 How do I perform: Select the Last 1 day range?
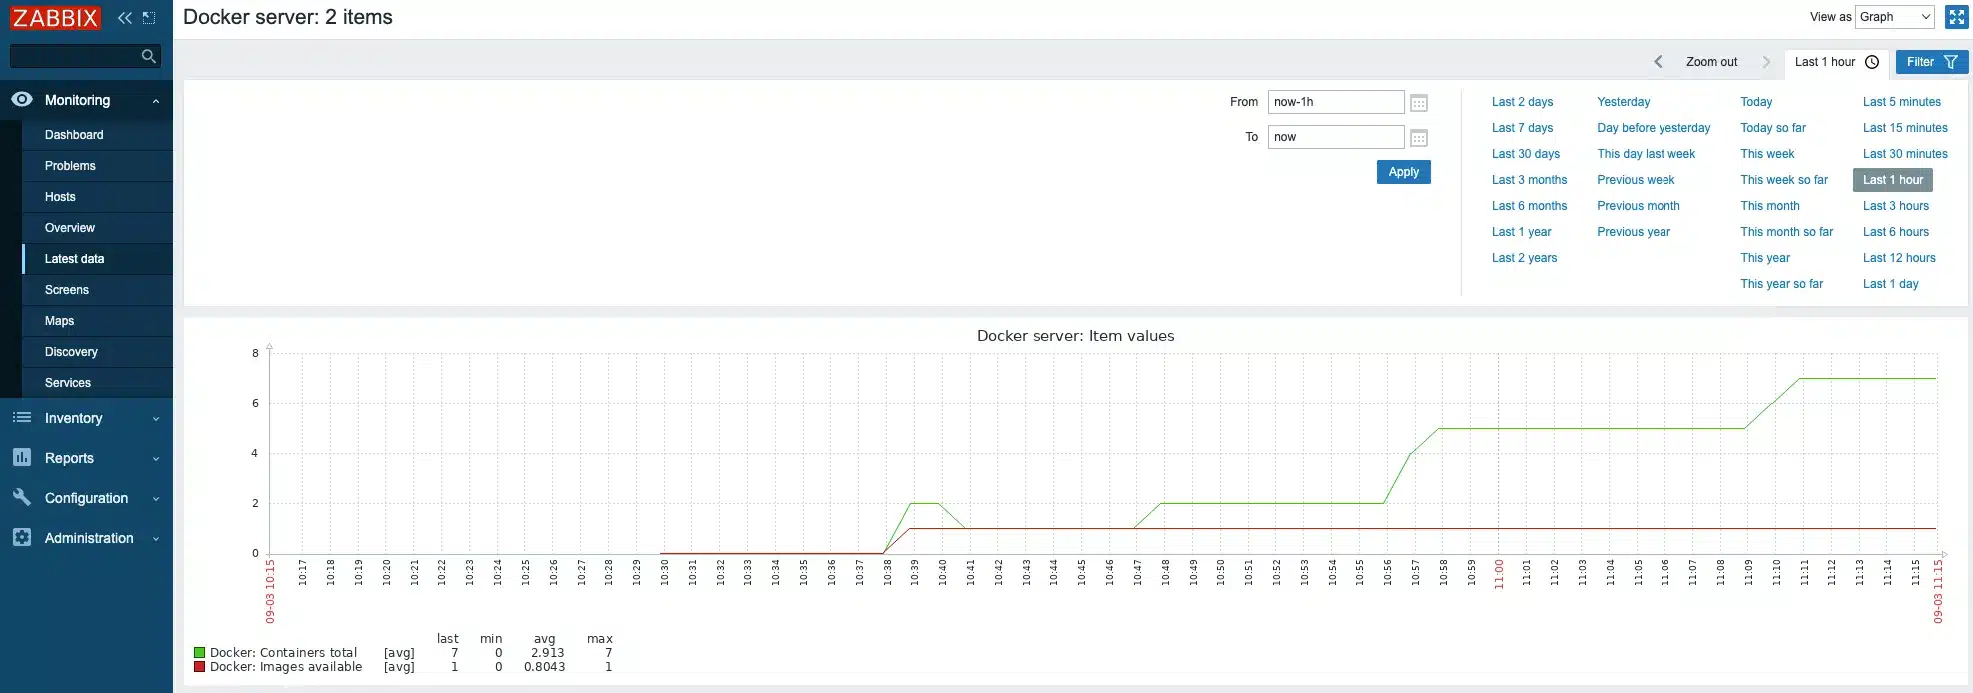(1890, 284)
